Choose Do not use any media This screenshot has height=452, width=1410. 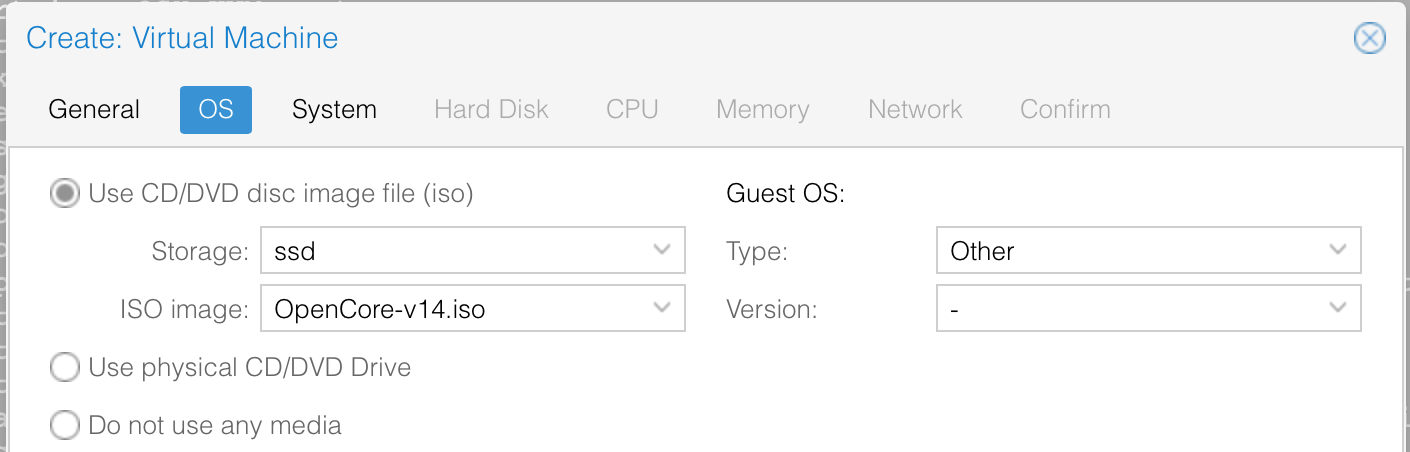pos(65,426)
